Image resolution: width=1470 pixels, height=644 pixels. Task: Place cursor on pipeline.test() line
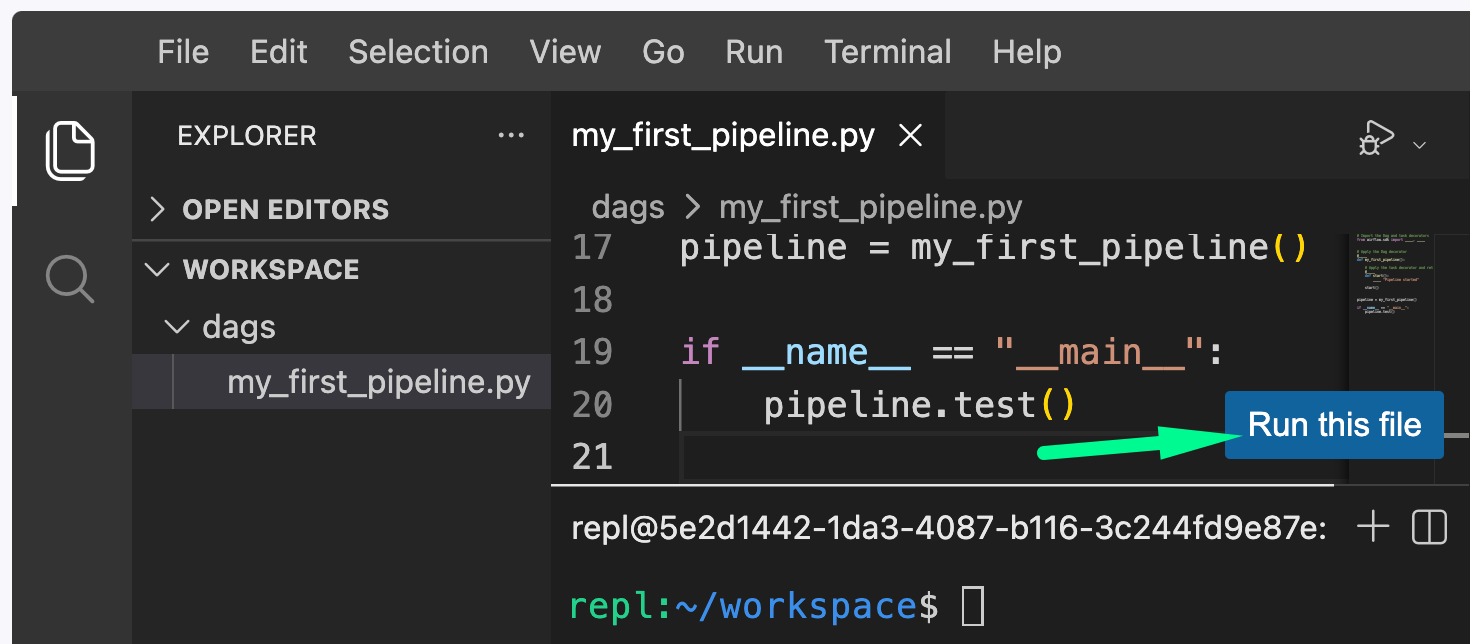(919, 405)
